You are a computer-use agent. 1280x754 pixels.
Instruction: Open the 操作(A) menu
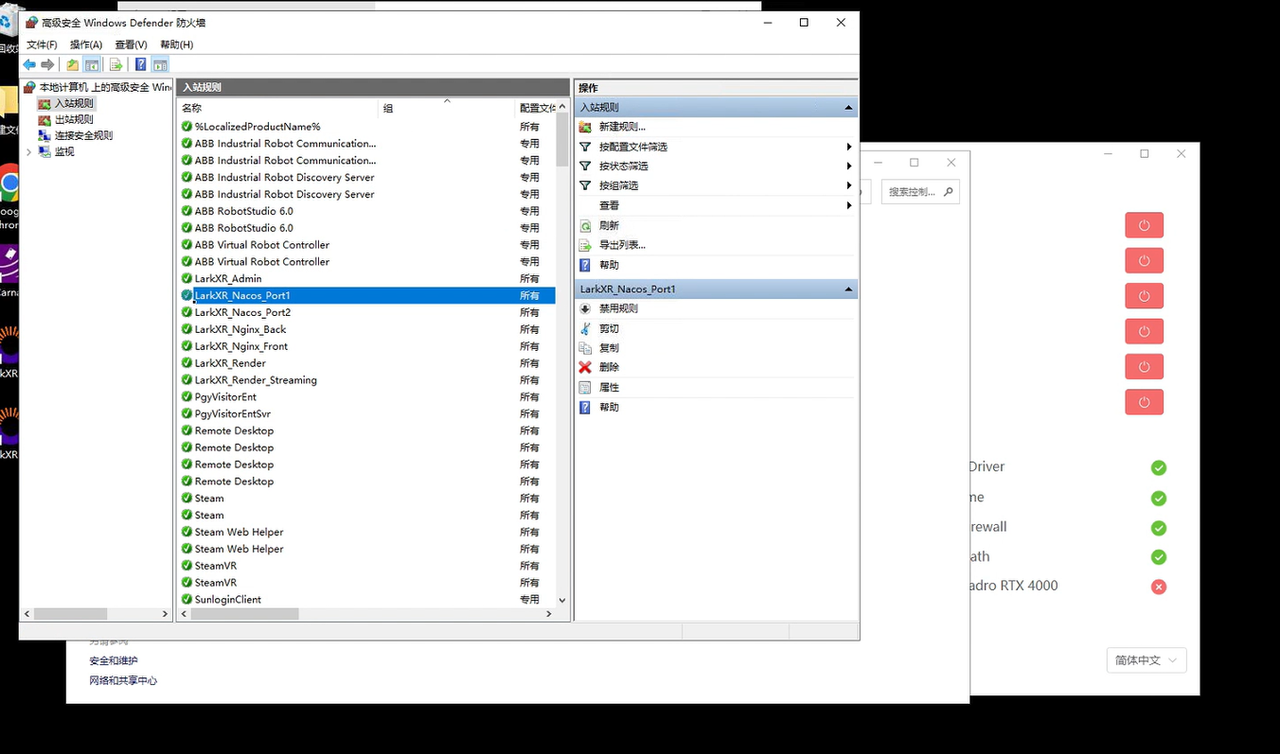pos(86,45)
